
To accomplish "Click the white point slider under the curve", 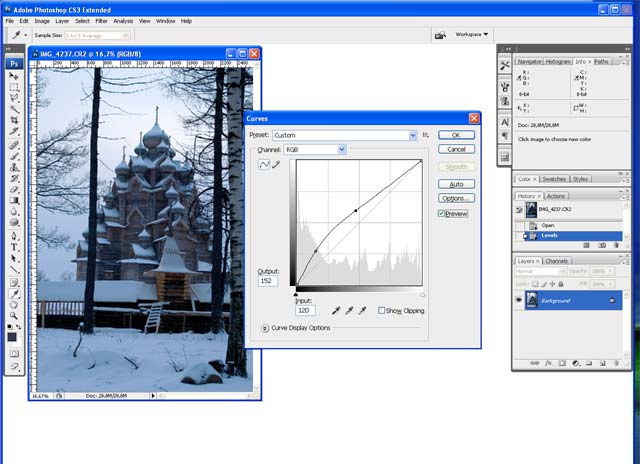I will (422, 295).
